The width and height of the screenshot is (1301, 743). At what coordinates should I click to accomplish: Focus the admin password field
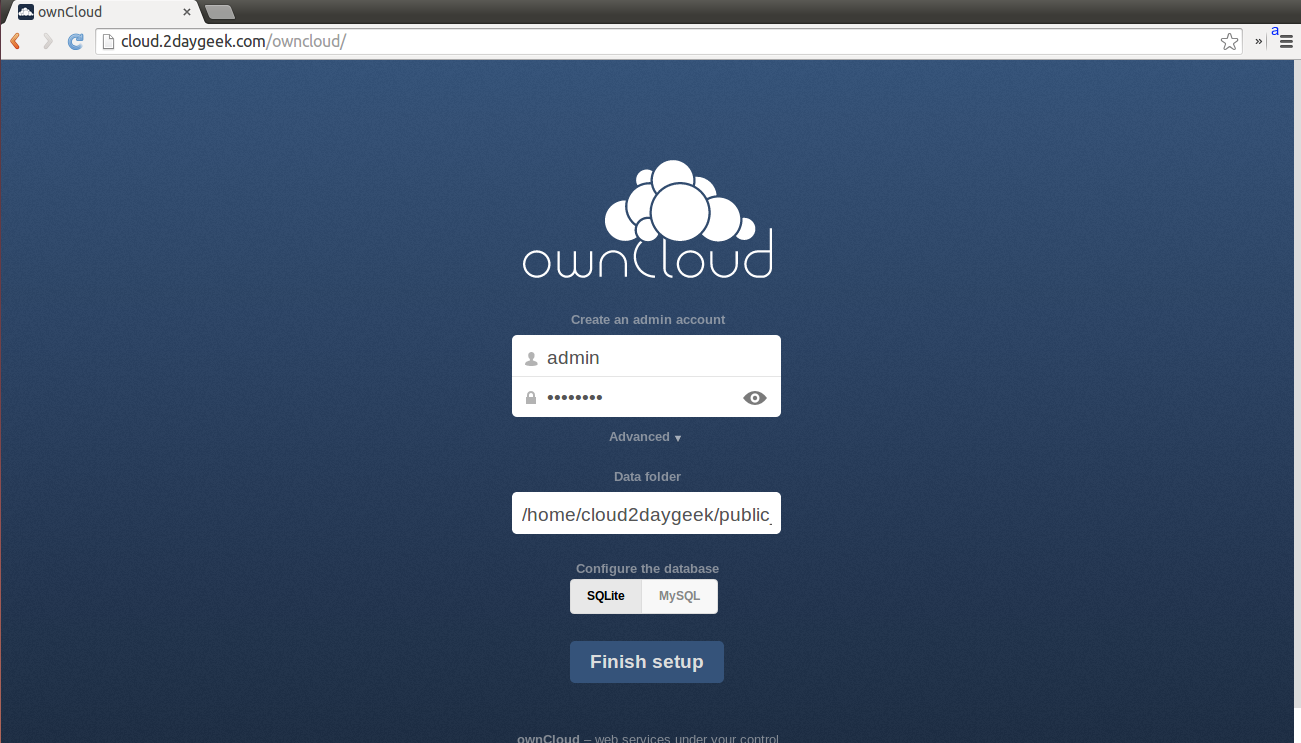click(x=646, y=397)
